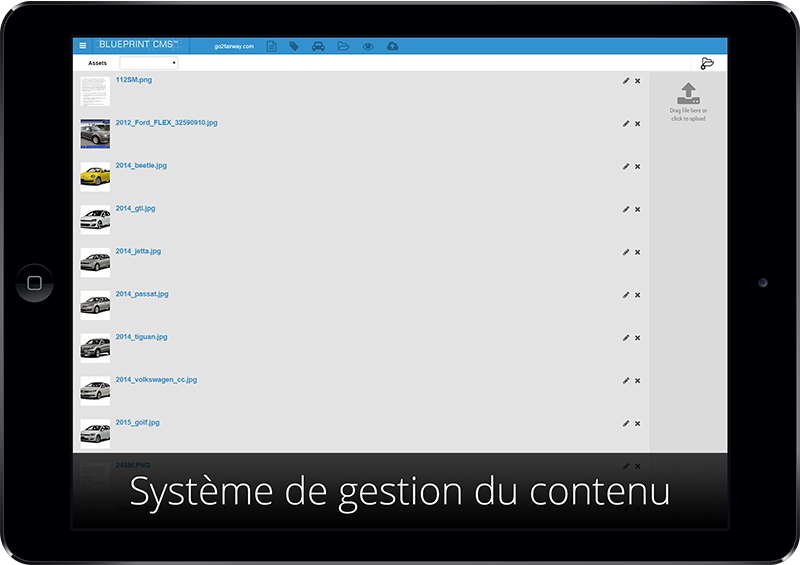Edit the 2014_beetle.jpg asset
This screenshot has height=565, width=800.
[626, 166]
